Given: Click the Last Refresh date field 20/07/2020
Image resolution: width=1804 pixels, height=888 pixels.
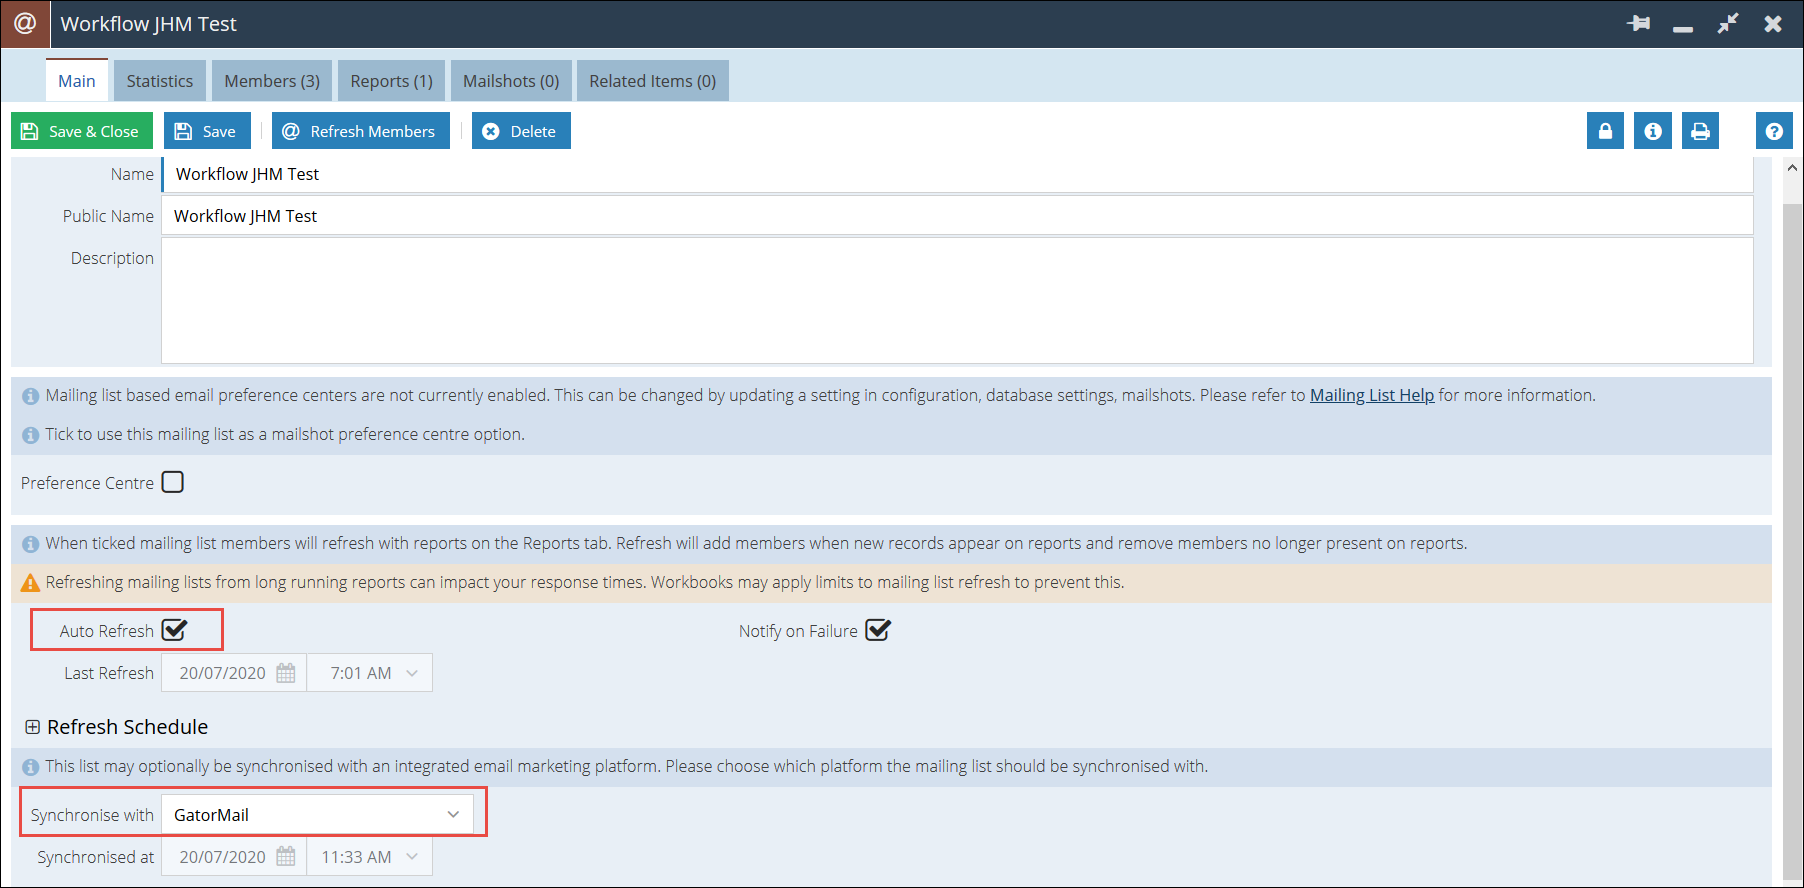Looking at the screenshot, I should (x=234, y=673).
